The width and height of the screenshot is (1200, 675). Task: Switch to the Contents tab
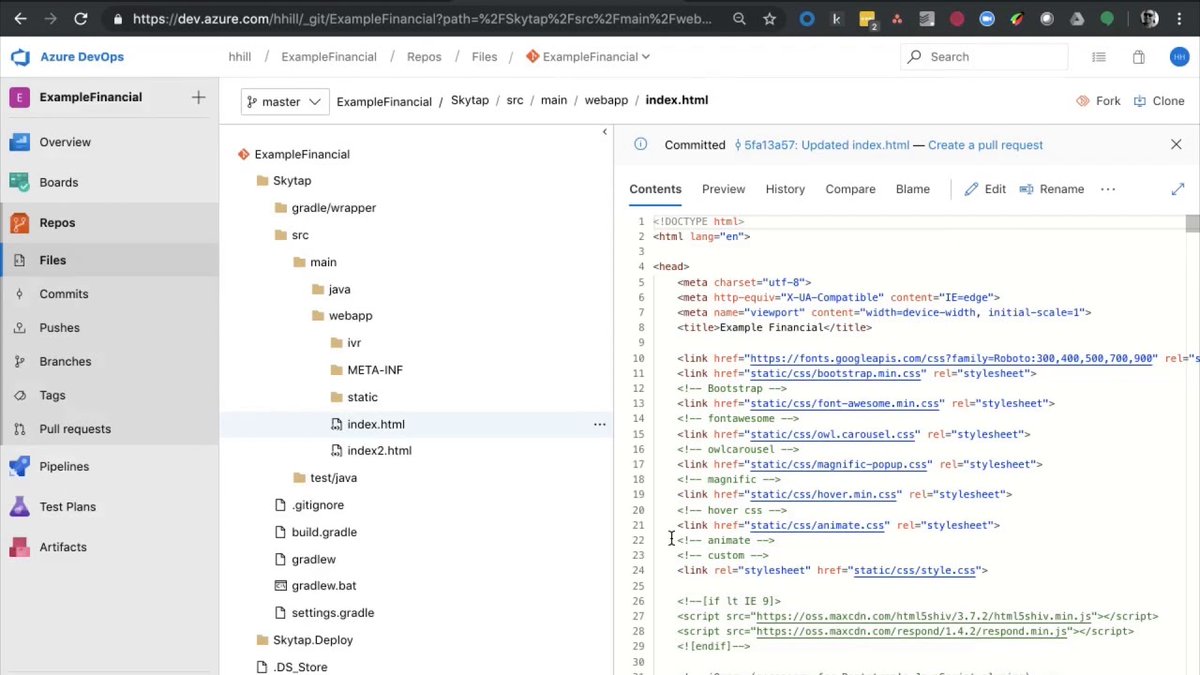[655, 189]
